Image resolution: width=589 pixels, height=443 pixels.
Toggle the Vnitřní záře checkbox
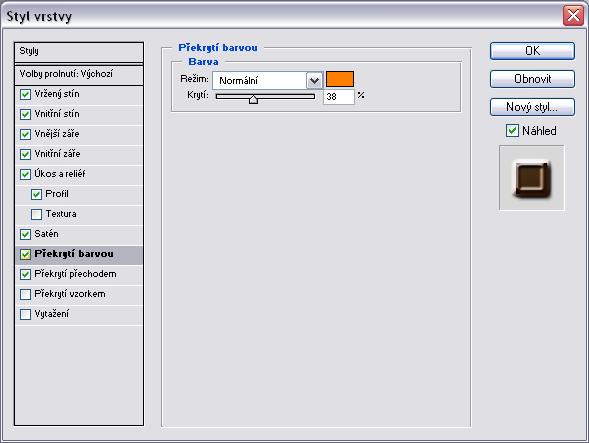25,154
